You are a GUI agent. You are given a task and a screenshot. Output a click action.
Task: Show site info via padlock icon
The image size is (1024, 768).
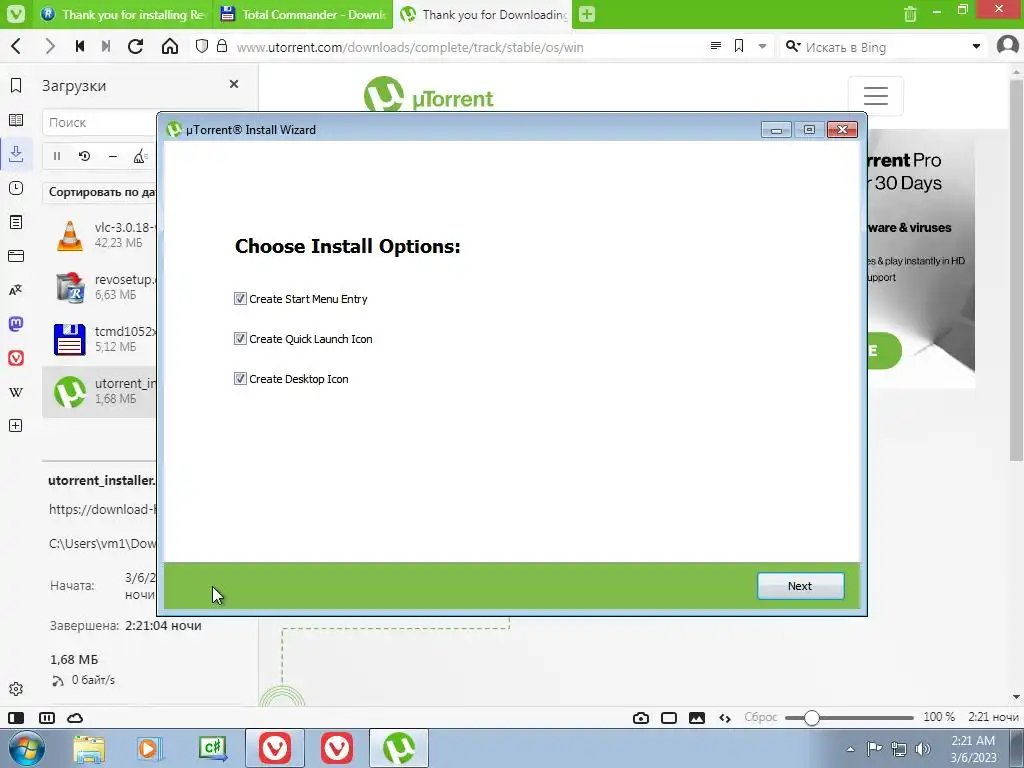pos(222,46)
